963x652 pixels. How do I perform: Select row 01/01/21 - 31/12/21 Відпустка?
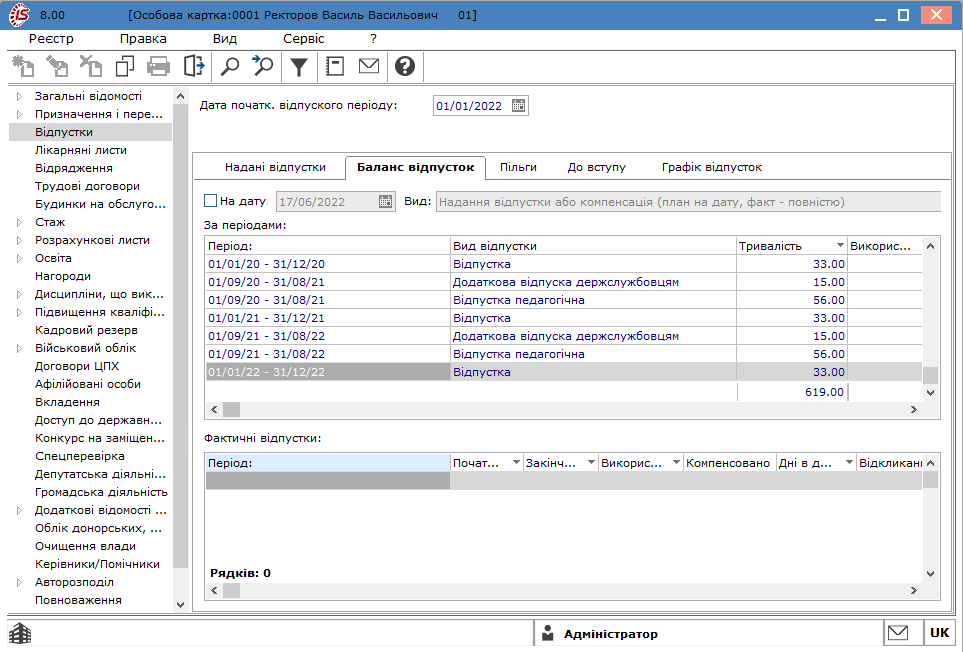(x=564, y=318)
